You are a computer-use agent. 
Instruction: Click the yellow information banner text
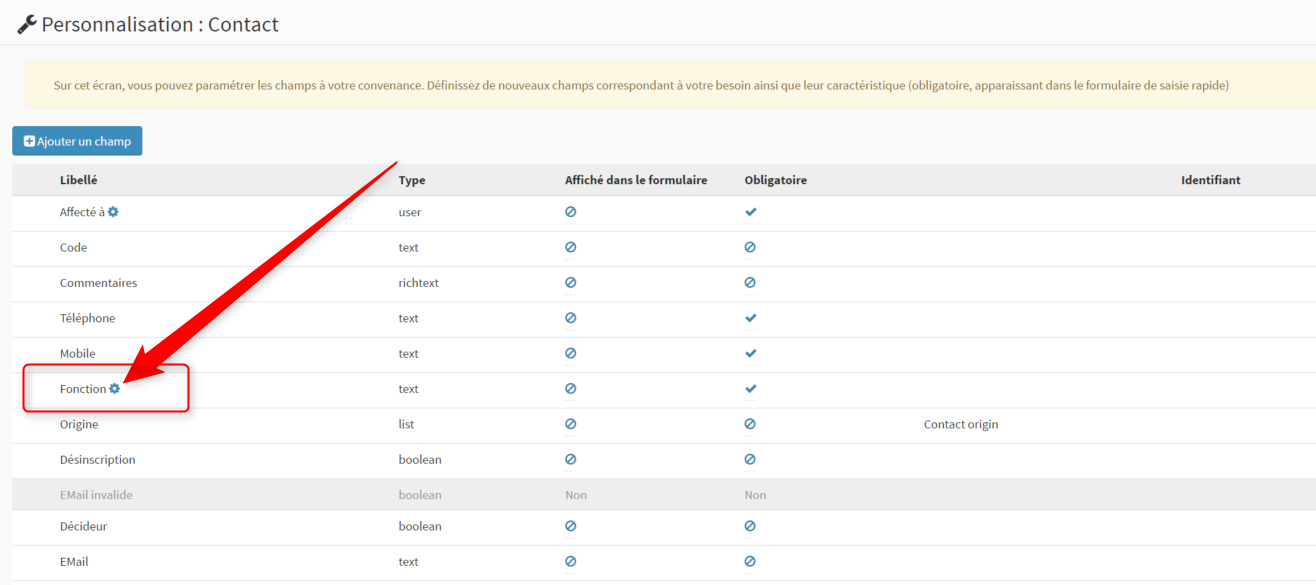point(641,85)
